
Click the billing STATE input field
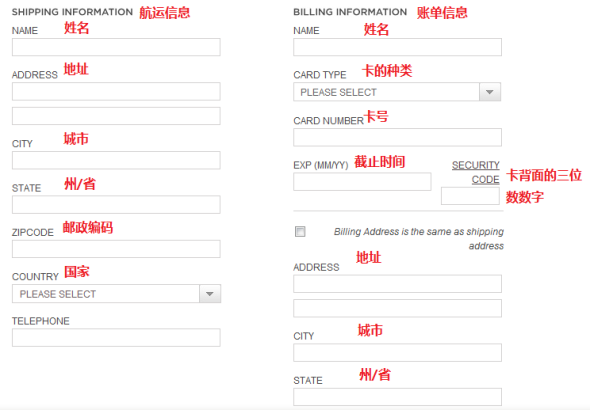point(397,397)
